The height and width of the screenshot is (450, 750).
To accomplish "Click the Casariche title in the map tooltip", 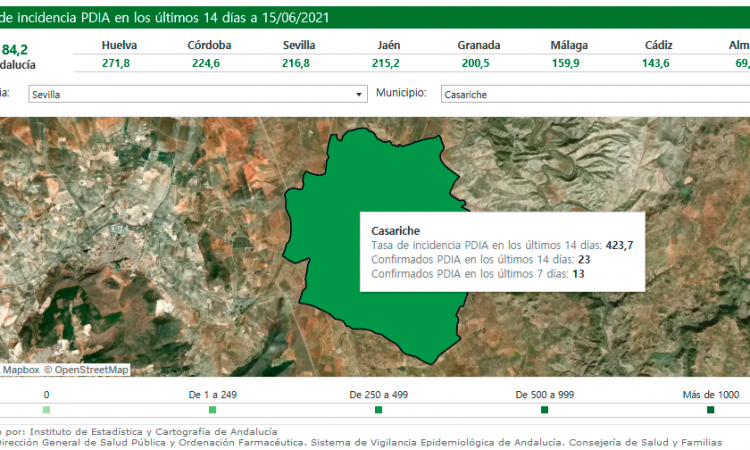I will pos(395,230).
